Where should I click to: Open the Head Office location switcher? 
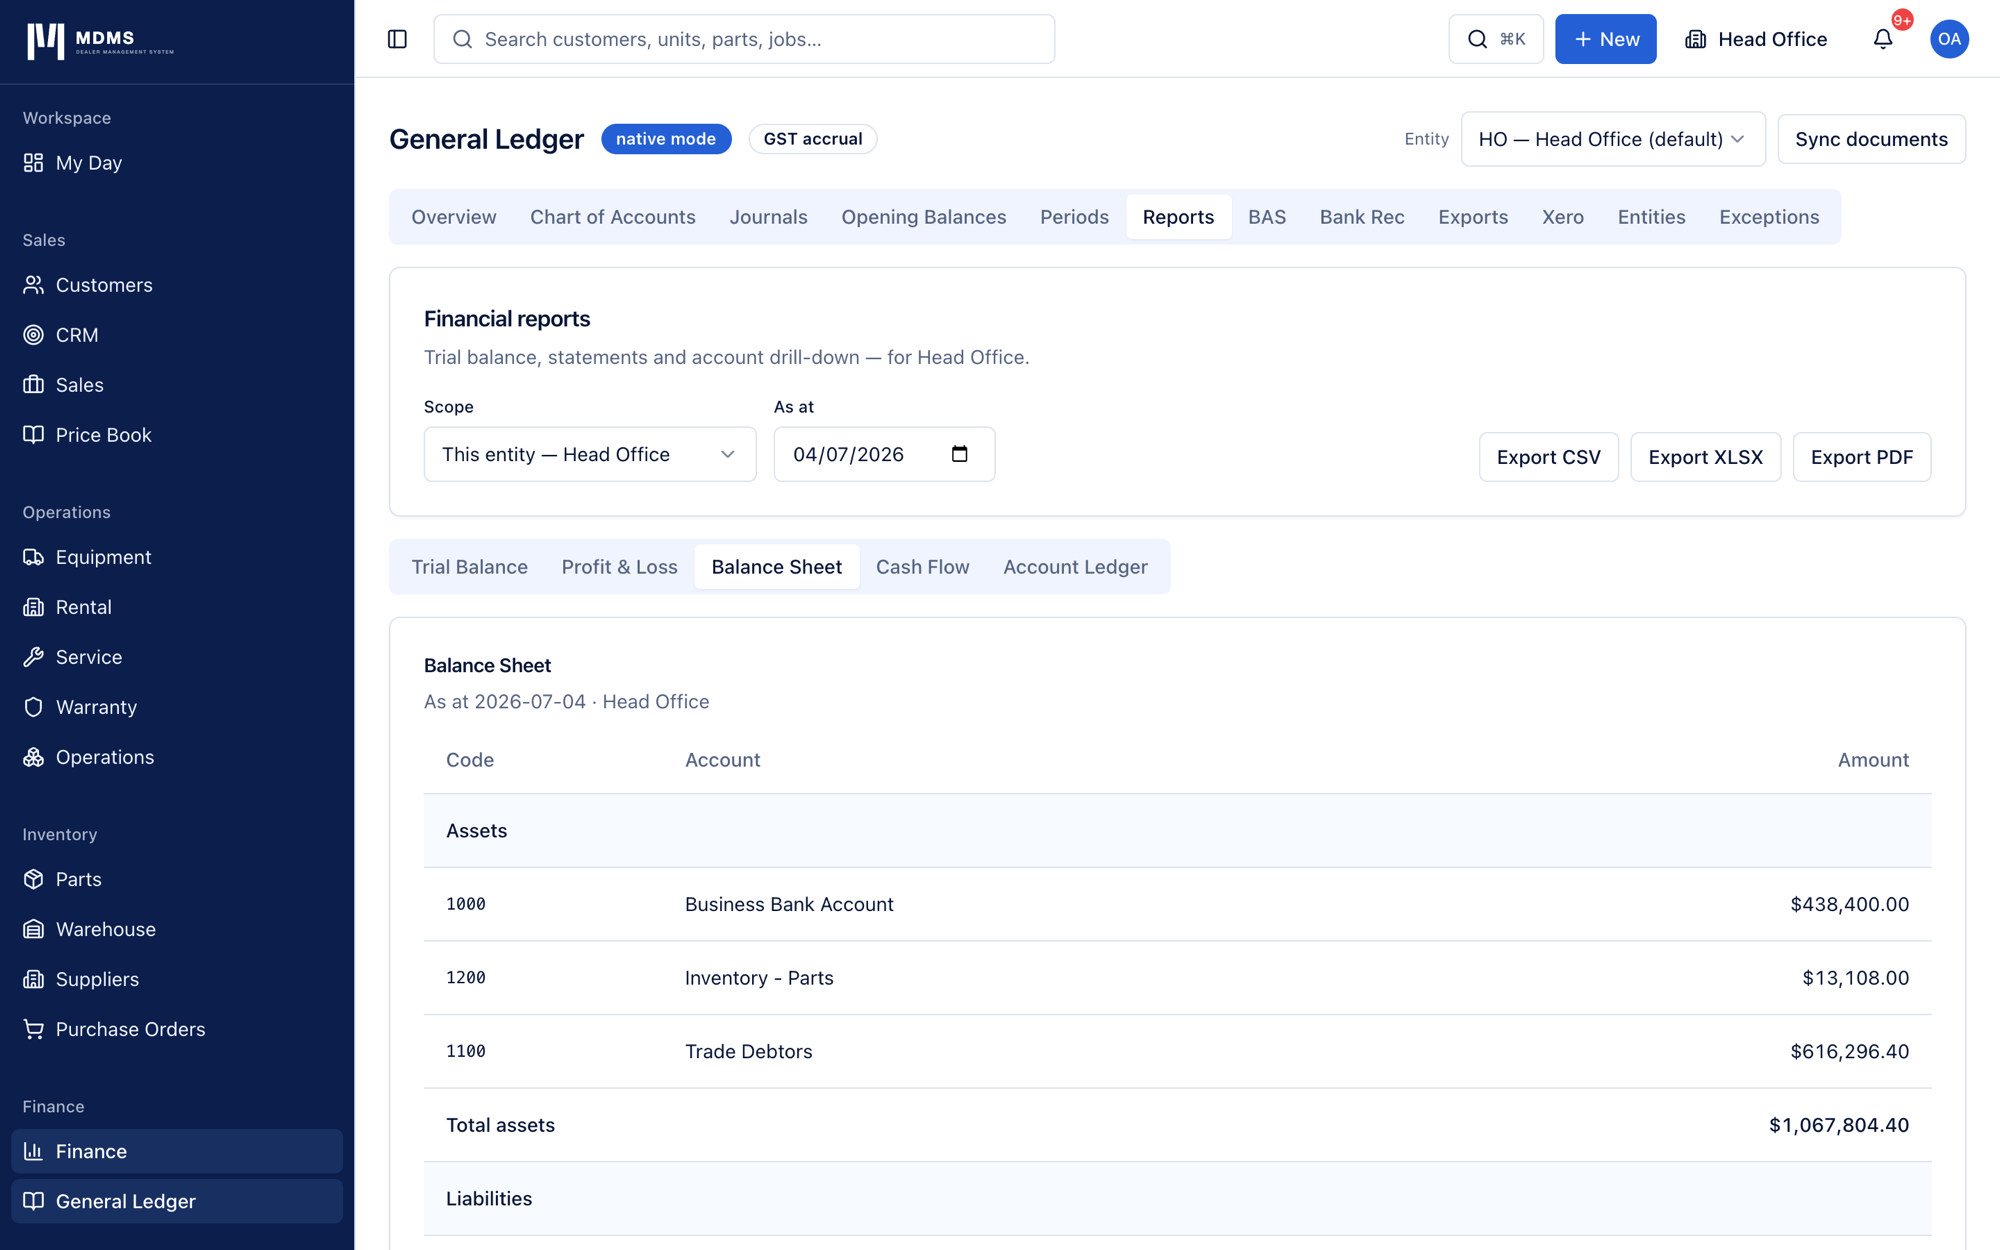(x=1757, y=39)
